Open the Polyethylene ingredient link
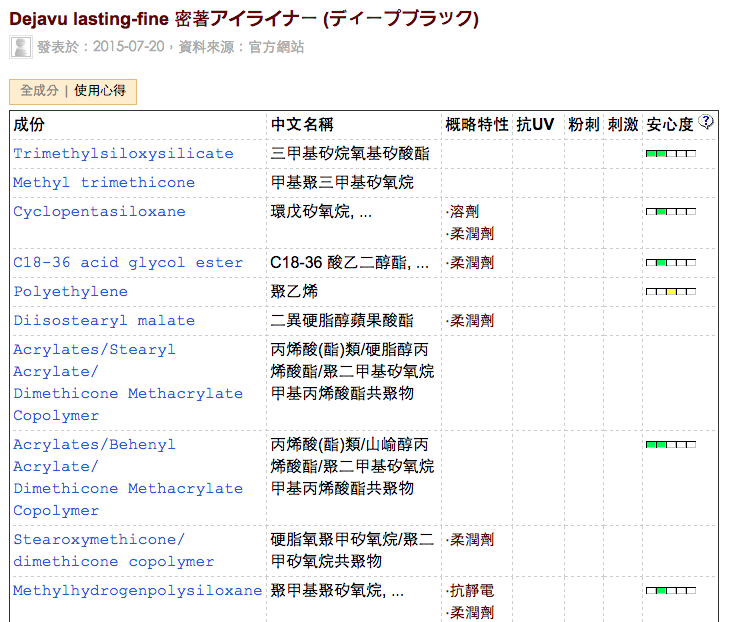This screenshot has width=741, height=622. 70,292
